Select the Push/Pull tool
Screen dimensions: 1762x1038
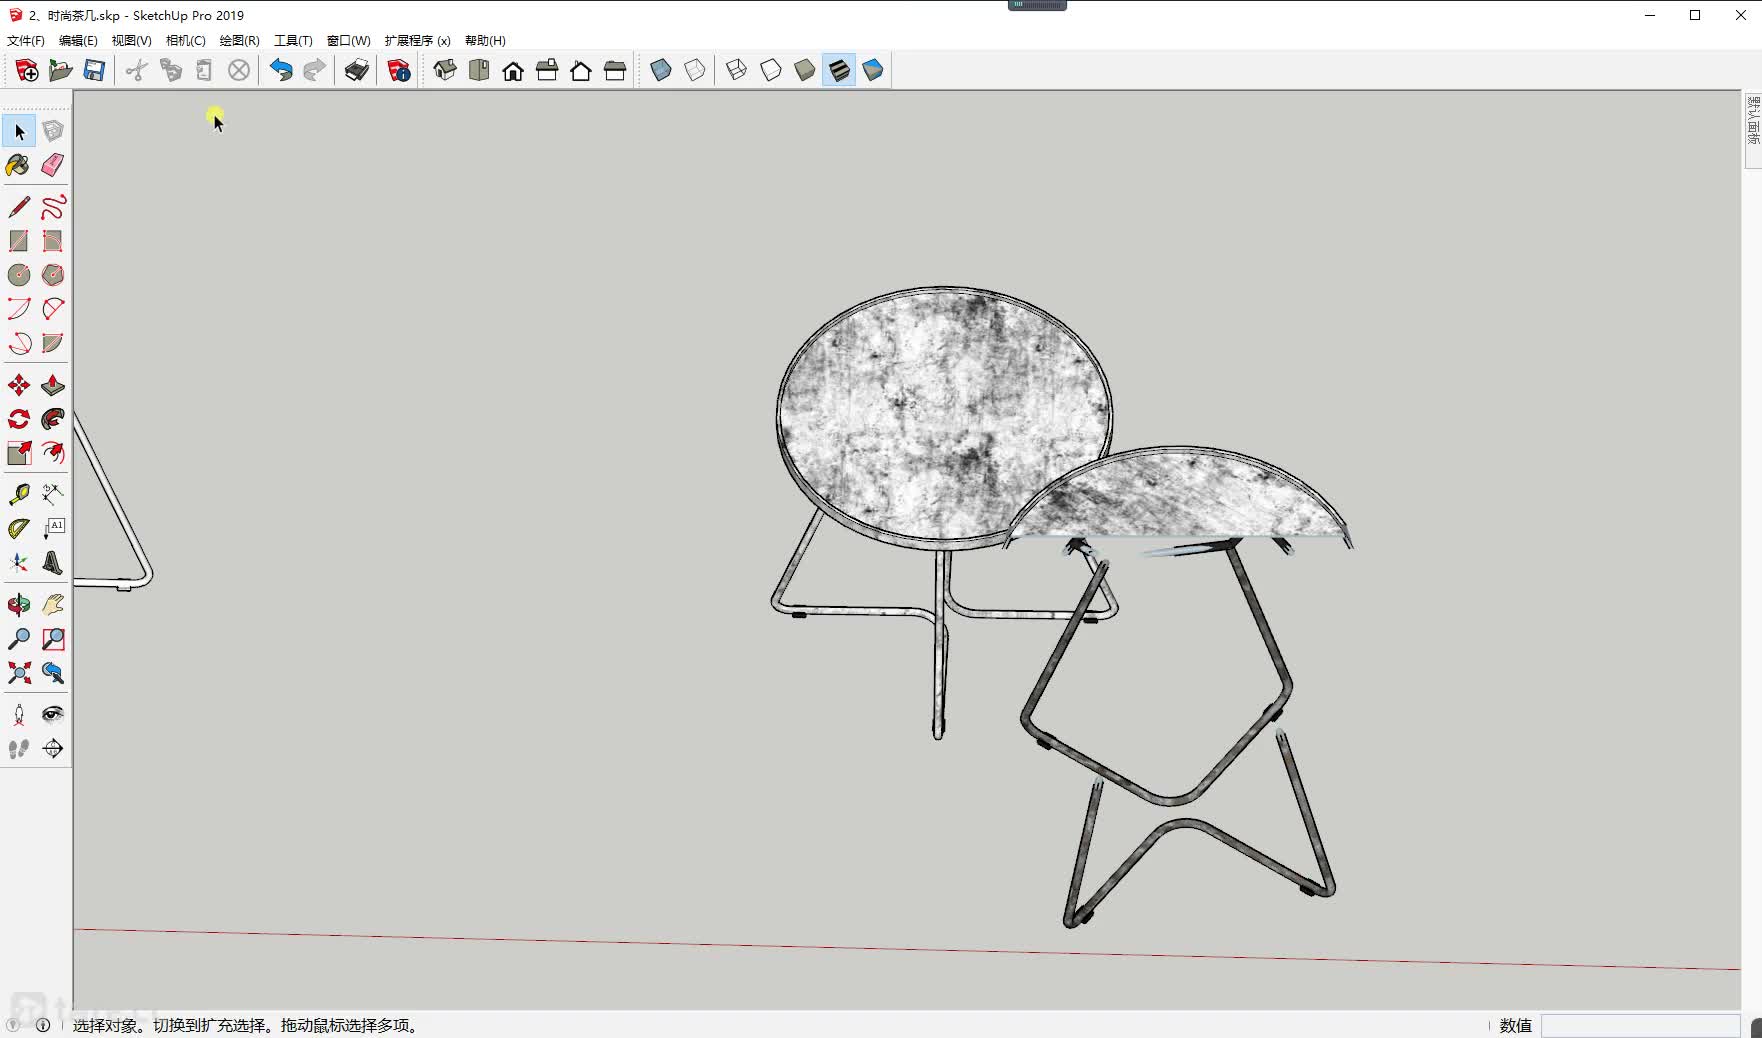click(53, 385)
